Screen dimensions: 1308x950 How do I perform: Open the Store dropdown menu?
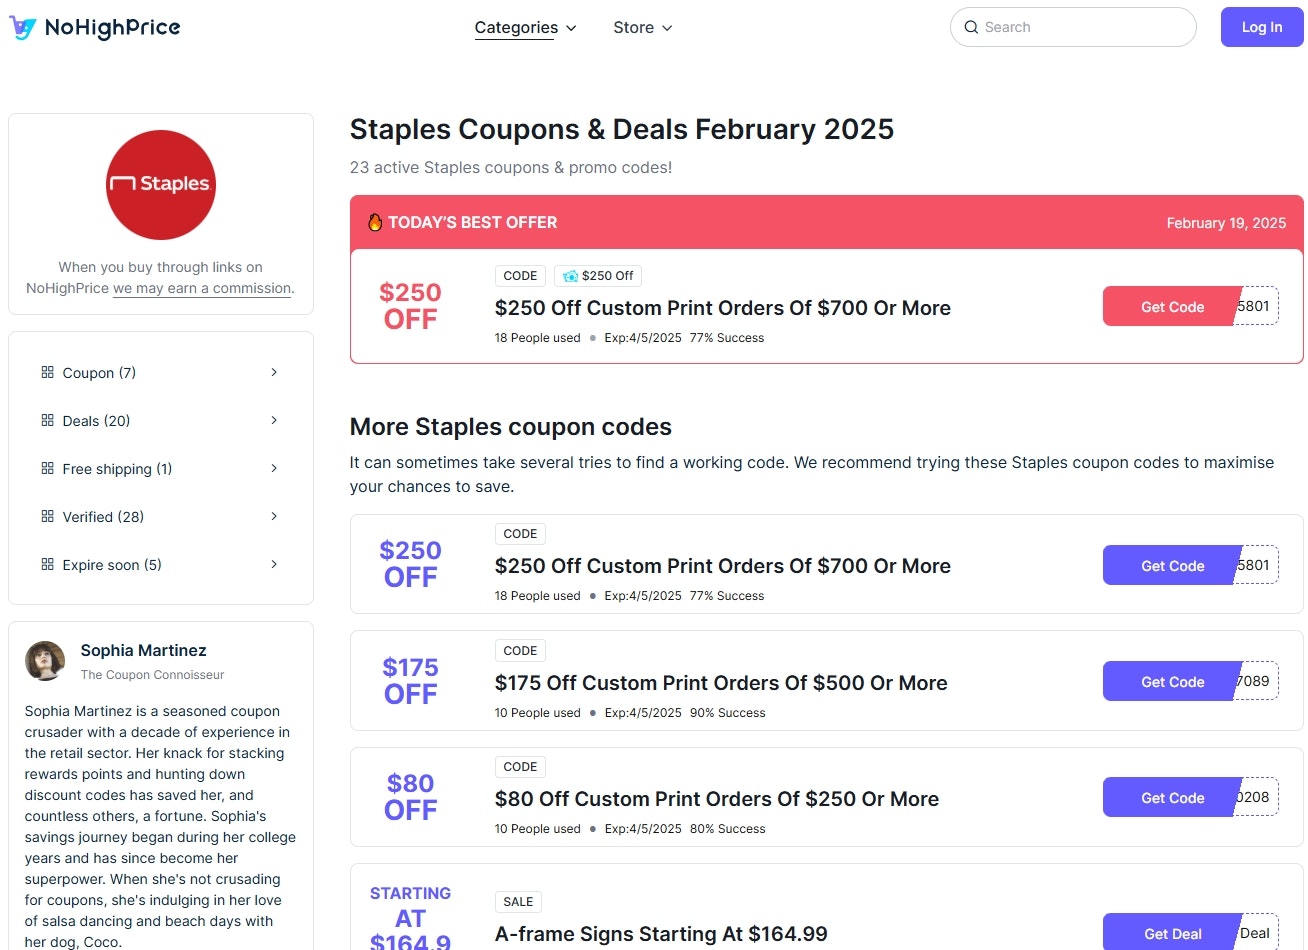coord(642,28)
